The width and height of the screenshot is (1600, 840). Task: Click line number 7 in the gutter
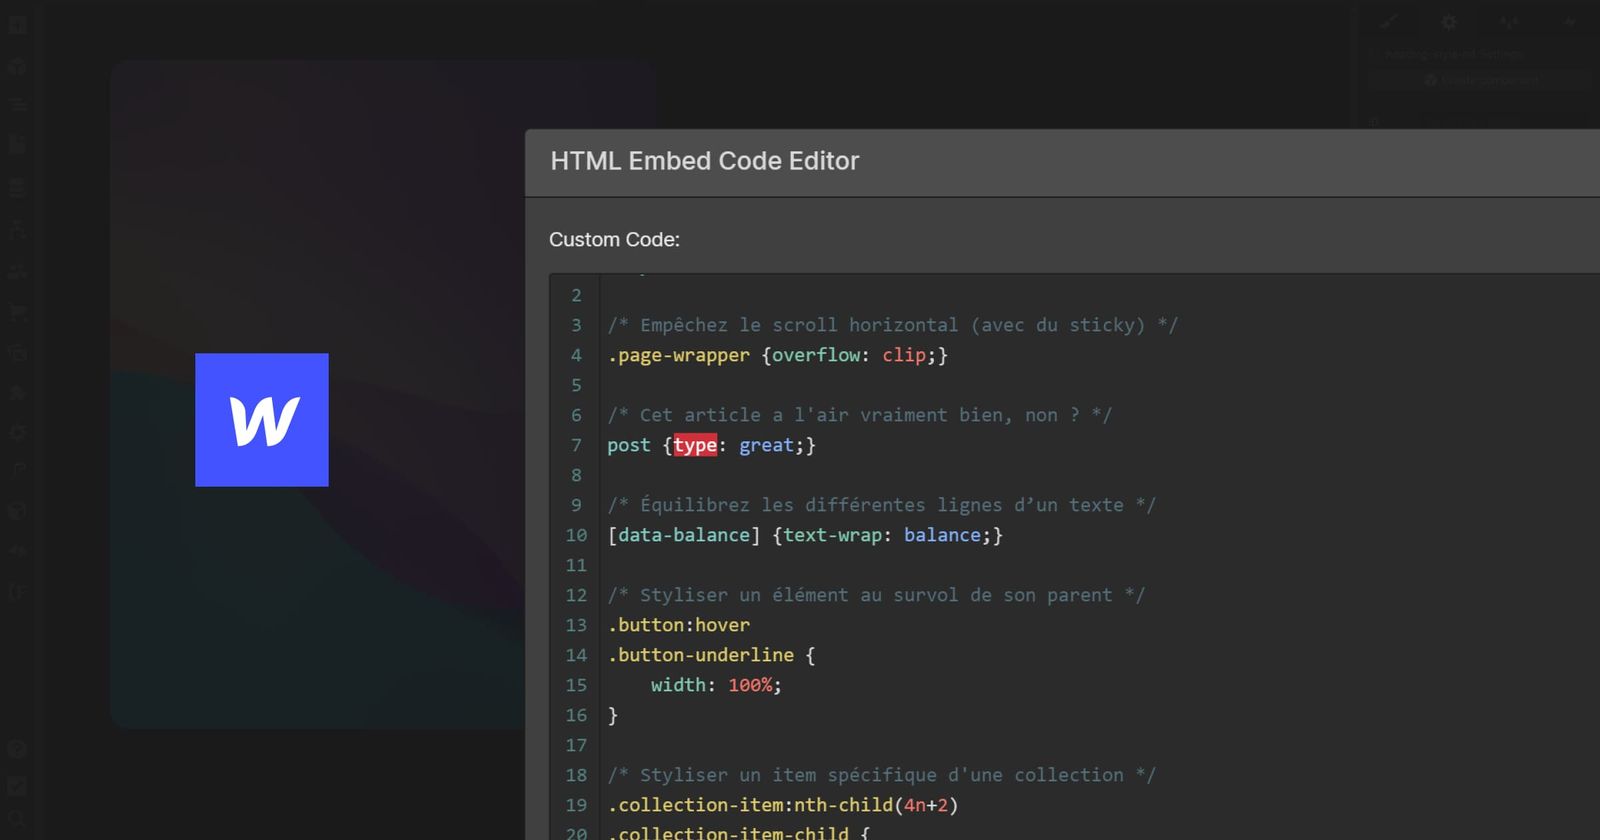(576, 445)
